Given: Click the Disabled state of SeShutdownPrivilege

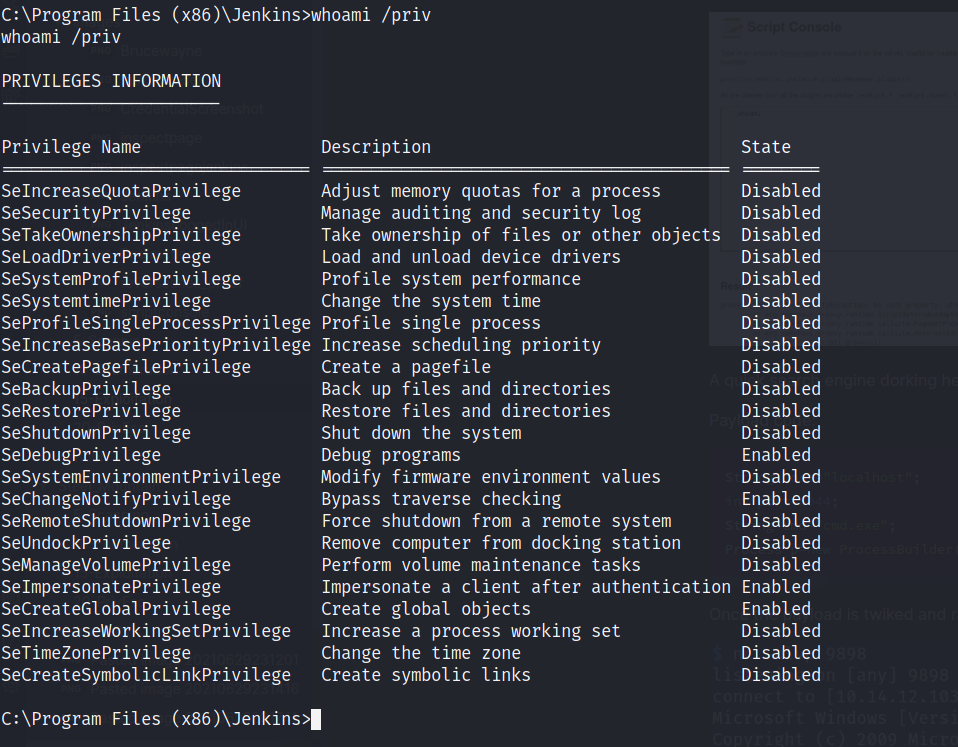Looking at the screenshot, I should pyautogui.click(x=781, y=433).
